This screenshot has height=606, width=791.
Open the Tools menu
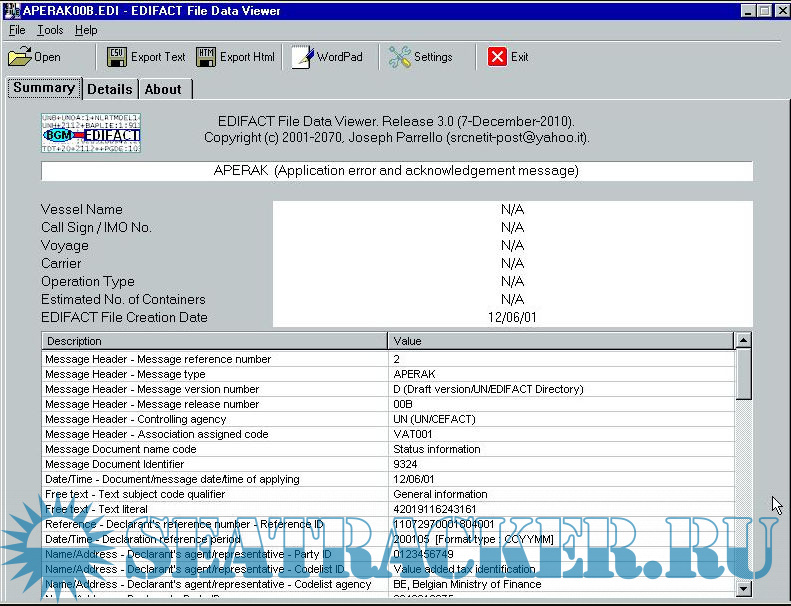(50, 30)
